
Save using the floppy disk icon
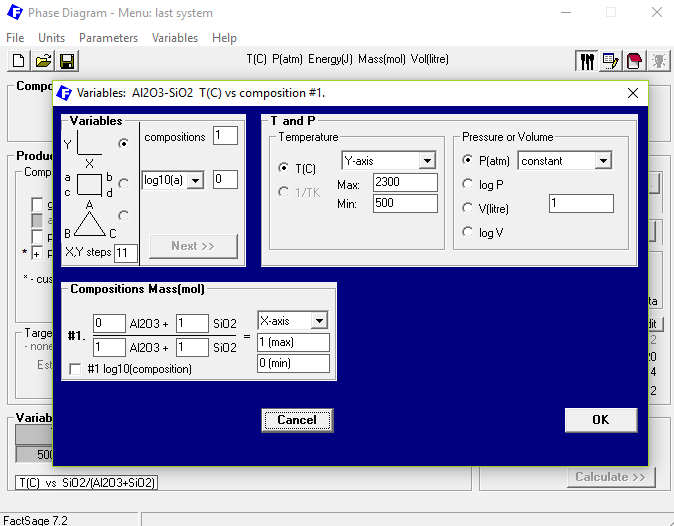[x=67, y=61]
